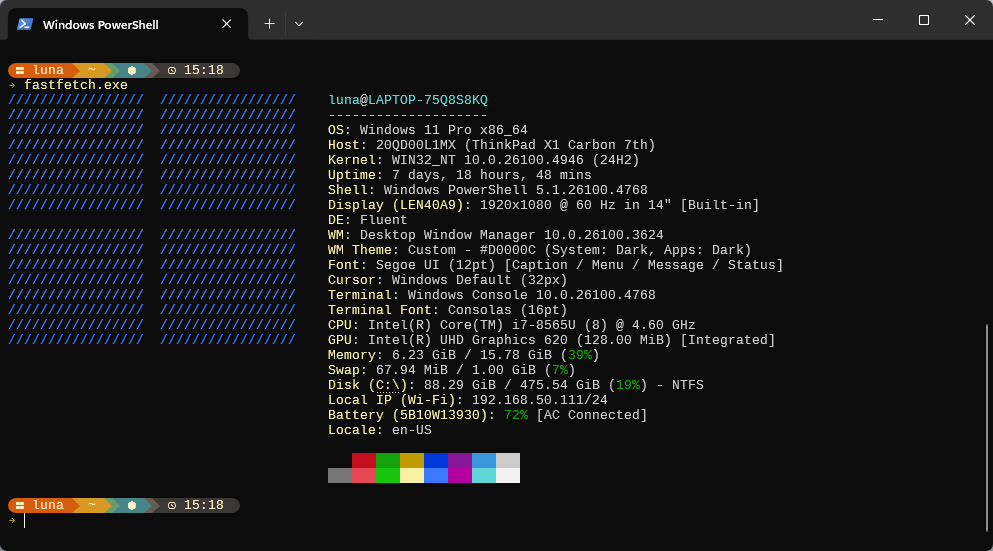Viewport: 993px width, 551px height.
Task: Click the PowerShell icon in the tab
Action: tap(25, 24)
